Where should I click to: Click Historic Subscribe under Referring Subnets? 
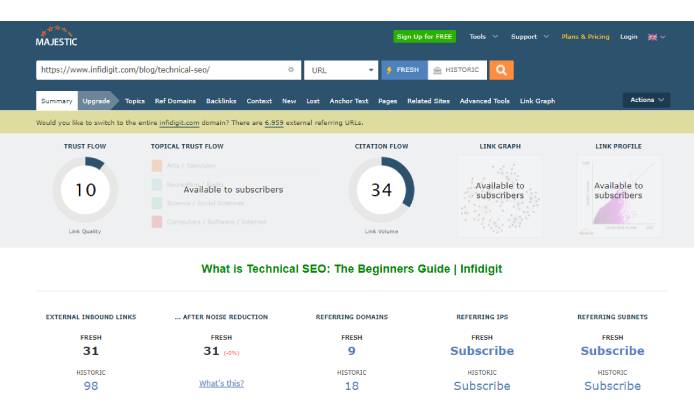pos(613,386)
